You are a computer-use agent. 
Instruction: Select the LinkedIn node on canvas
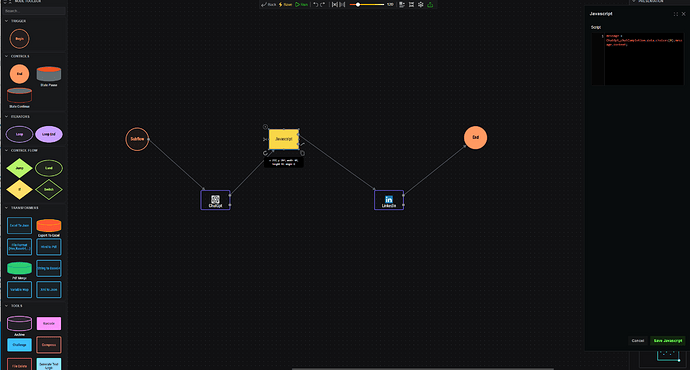coord(389,200)
